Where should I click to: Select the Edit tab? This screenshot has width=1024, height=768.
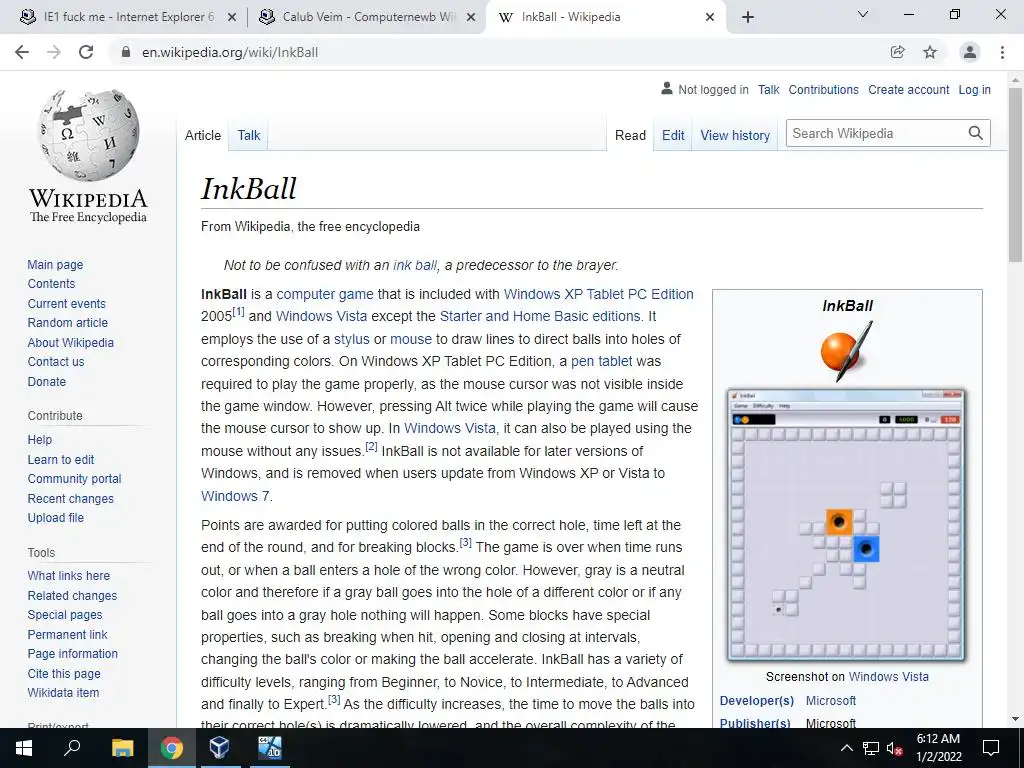[673, 135]
